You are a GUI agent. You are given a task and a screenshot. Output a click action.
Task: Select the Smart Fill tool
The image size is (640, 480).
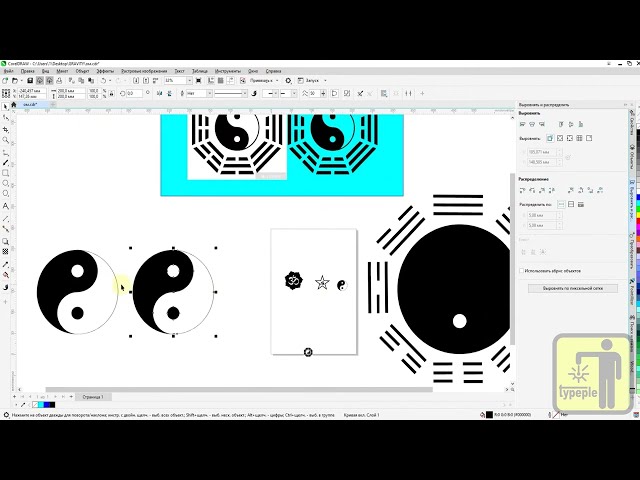[x=5, y=287]
